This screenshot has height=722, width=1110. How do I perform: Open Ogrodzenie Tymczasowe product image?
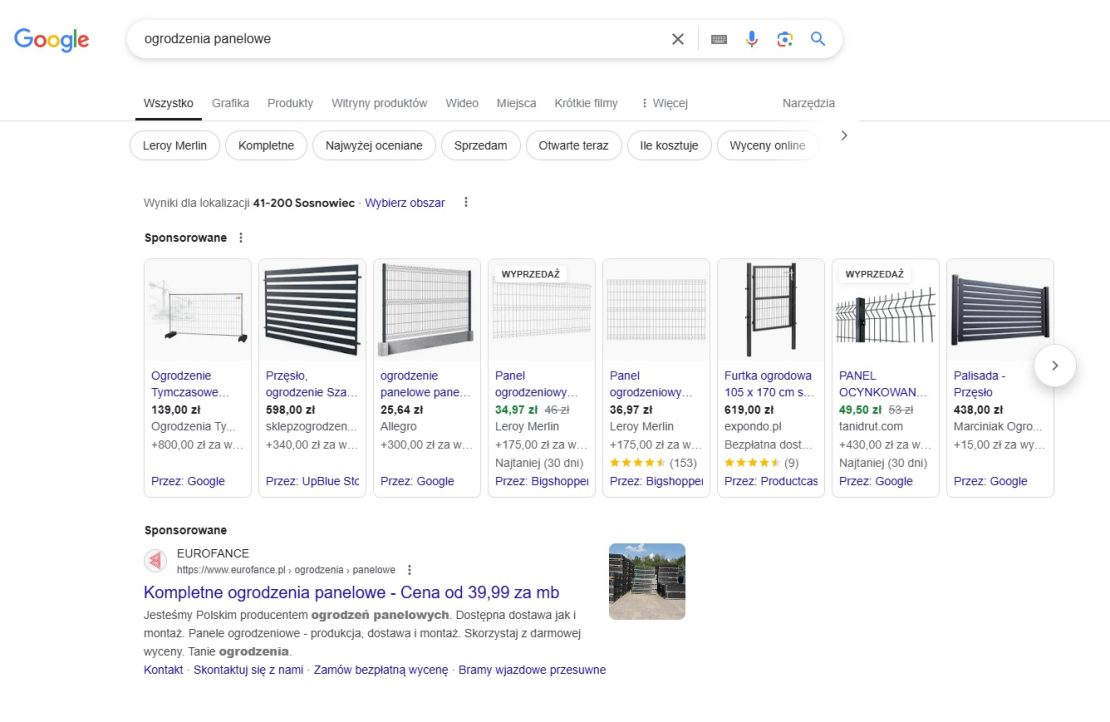[198, 310]
